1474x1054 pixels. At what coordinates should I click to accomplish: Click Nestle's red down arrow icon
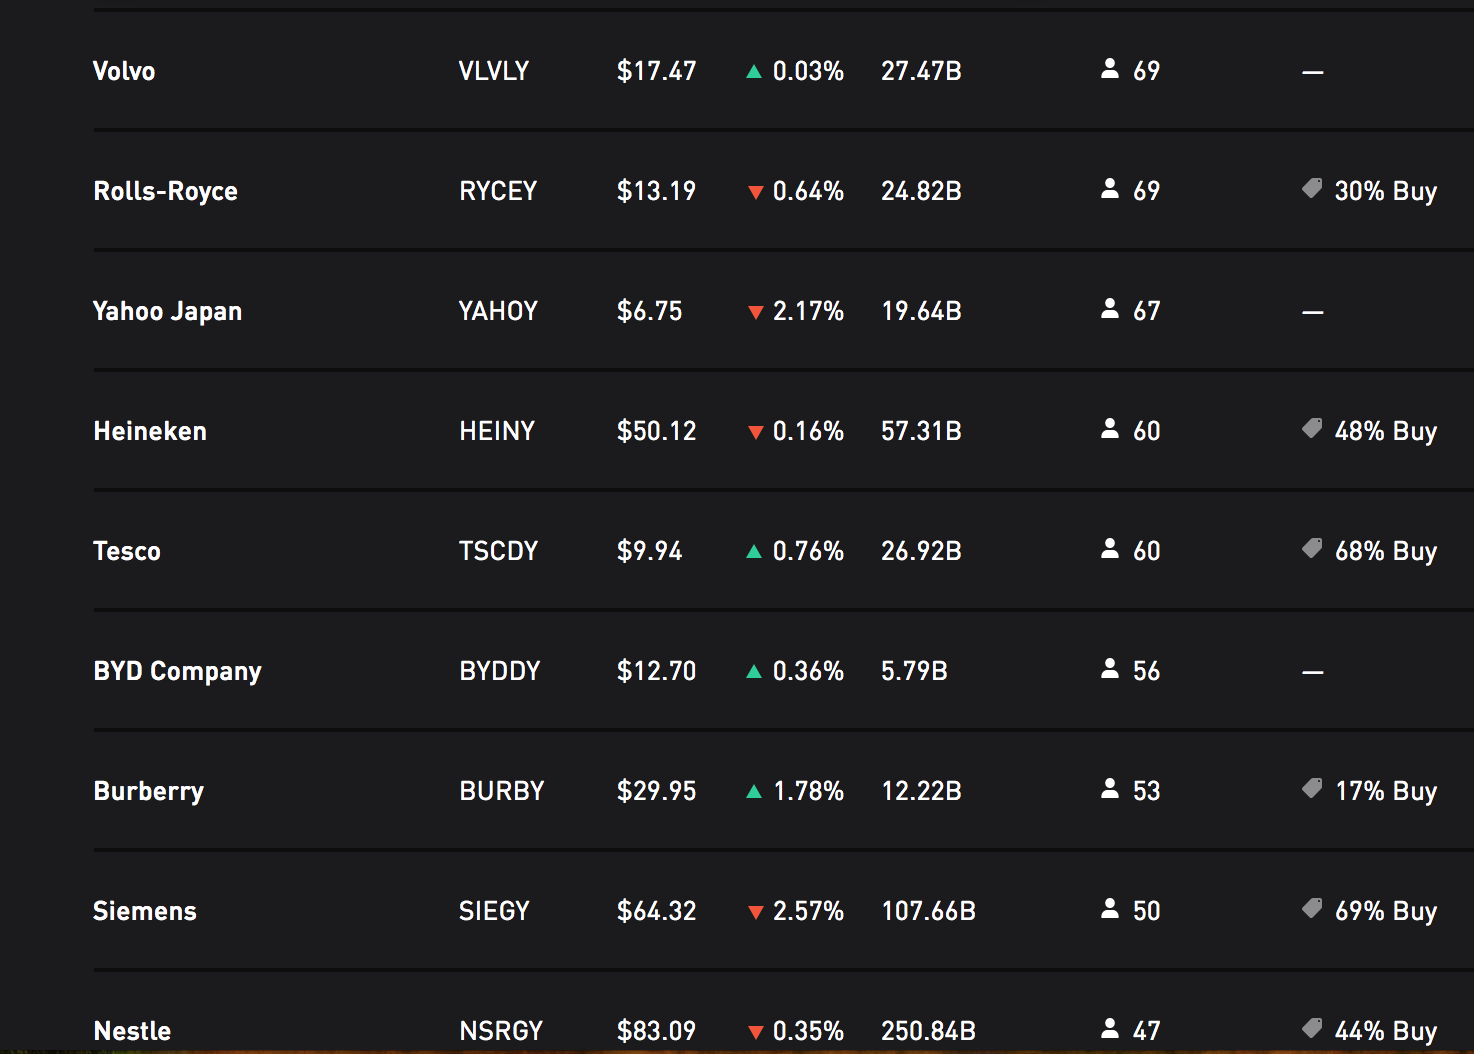click(756, 1032)
